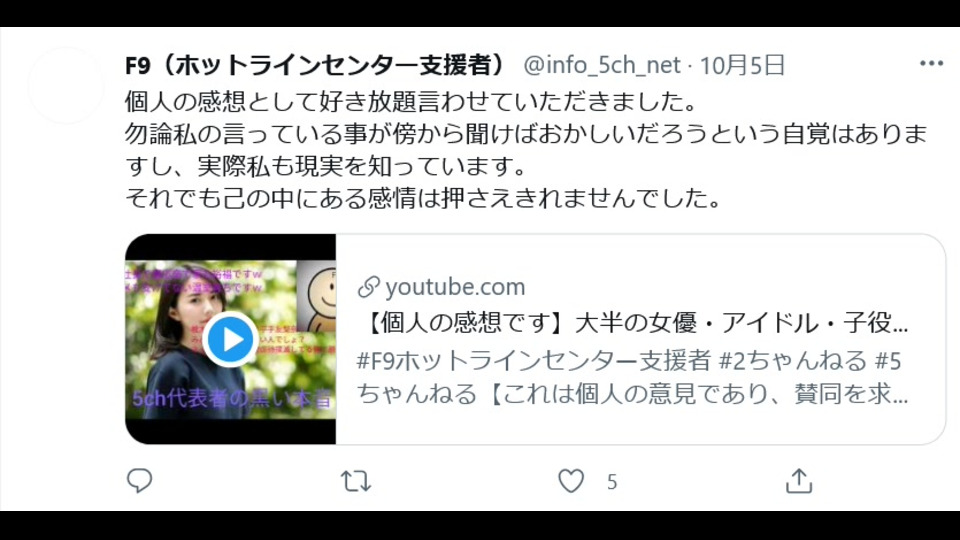This screenshot has height=540, width=960.
Task: Click the tweet line それでも己の中にある感情
Action: tap(423, 198)
